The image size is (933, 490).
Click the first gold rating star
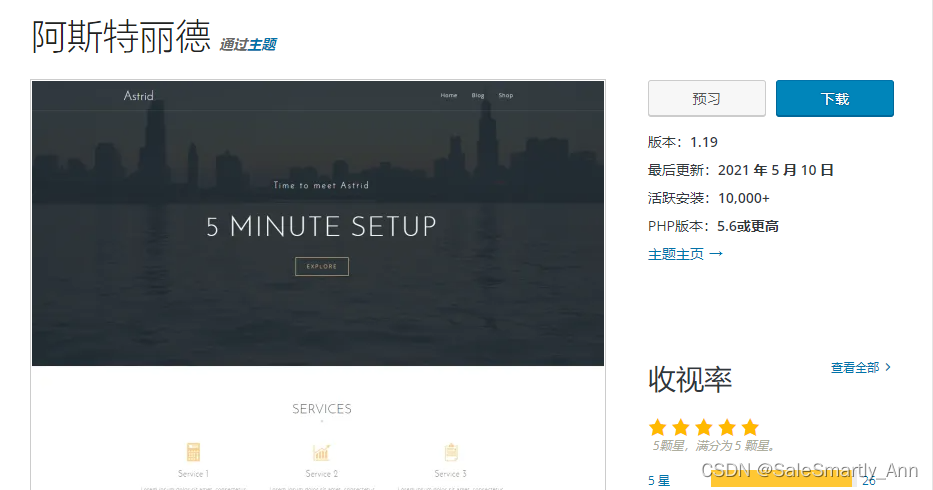(658, 427)
